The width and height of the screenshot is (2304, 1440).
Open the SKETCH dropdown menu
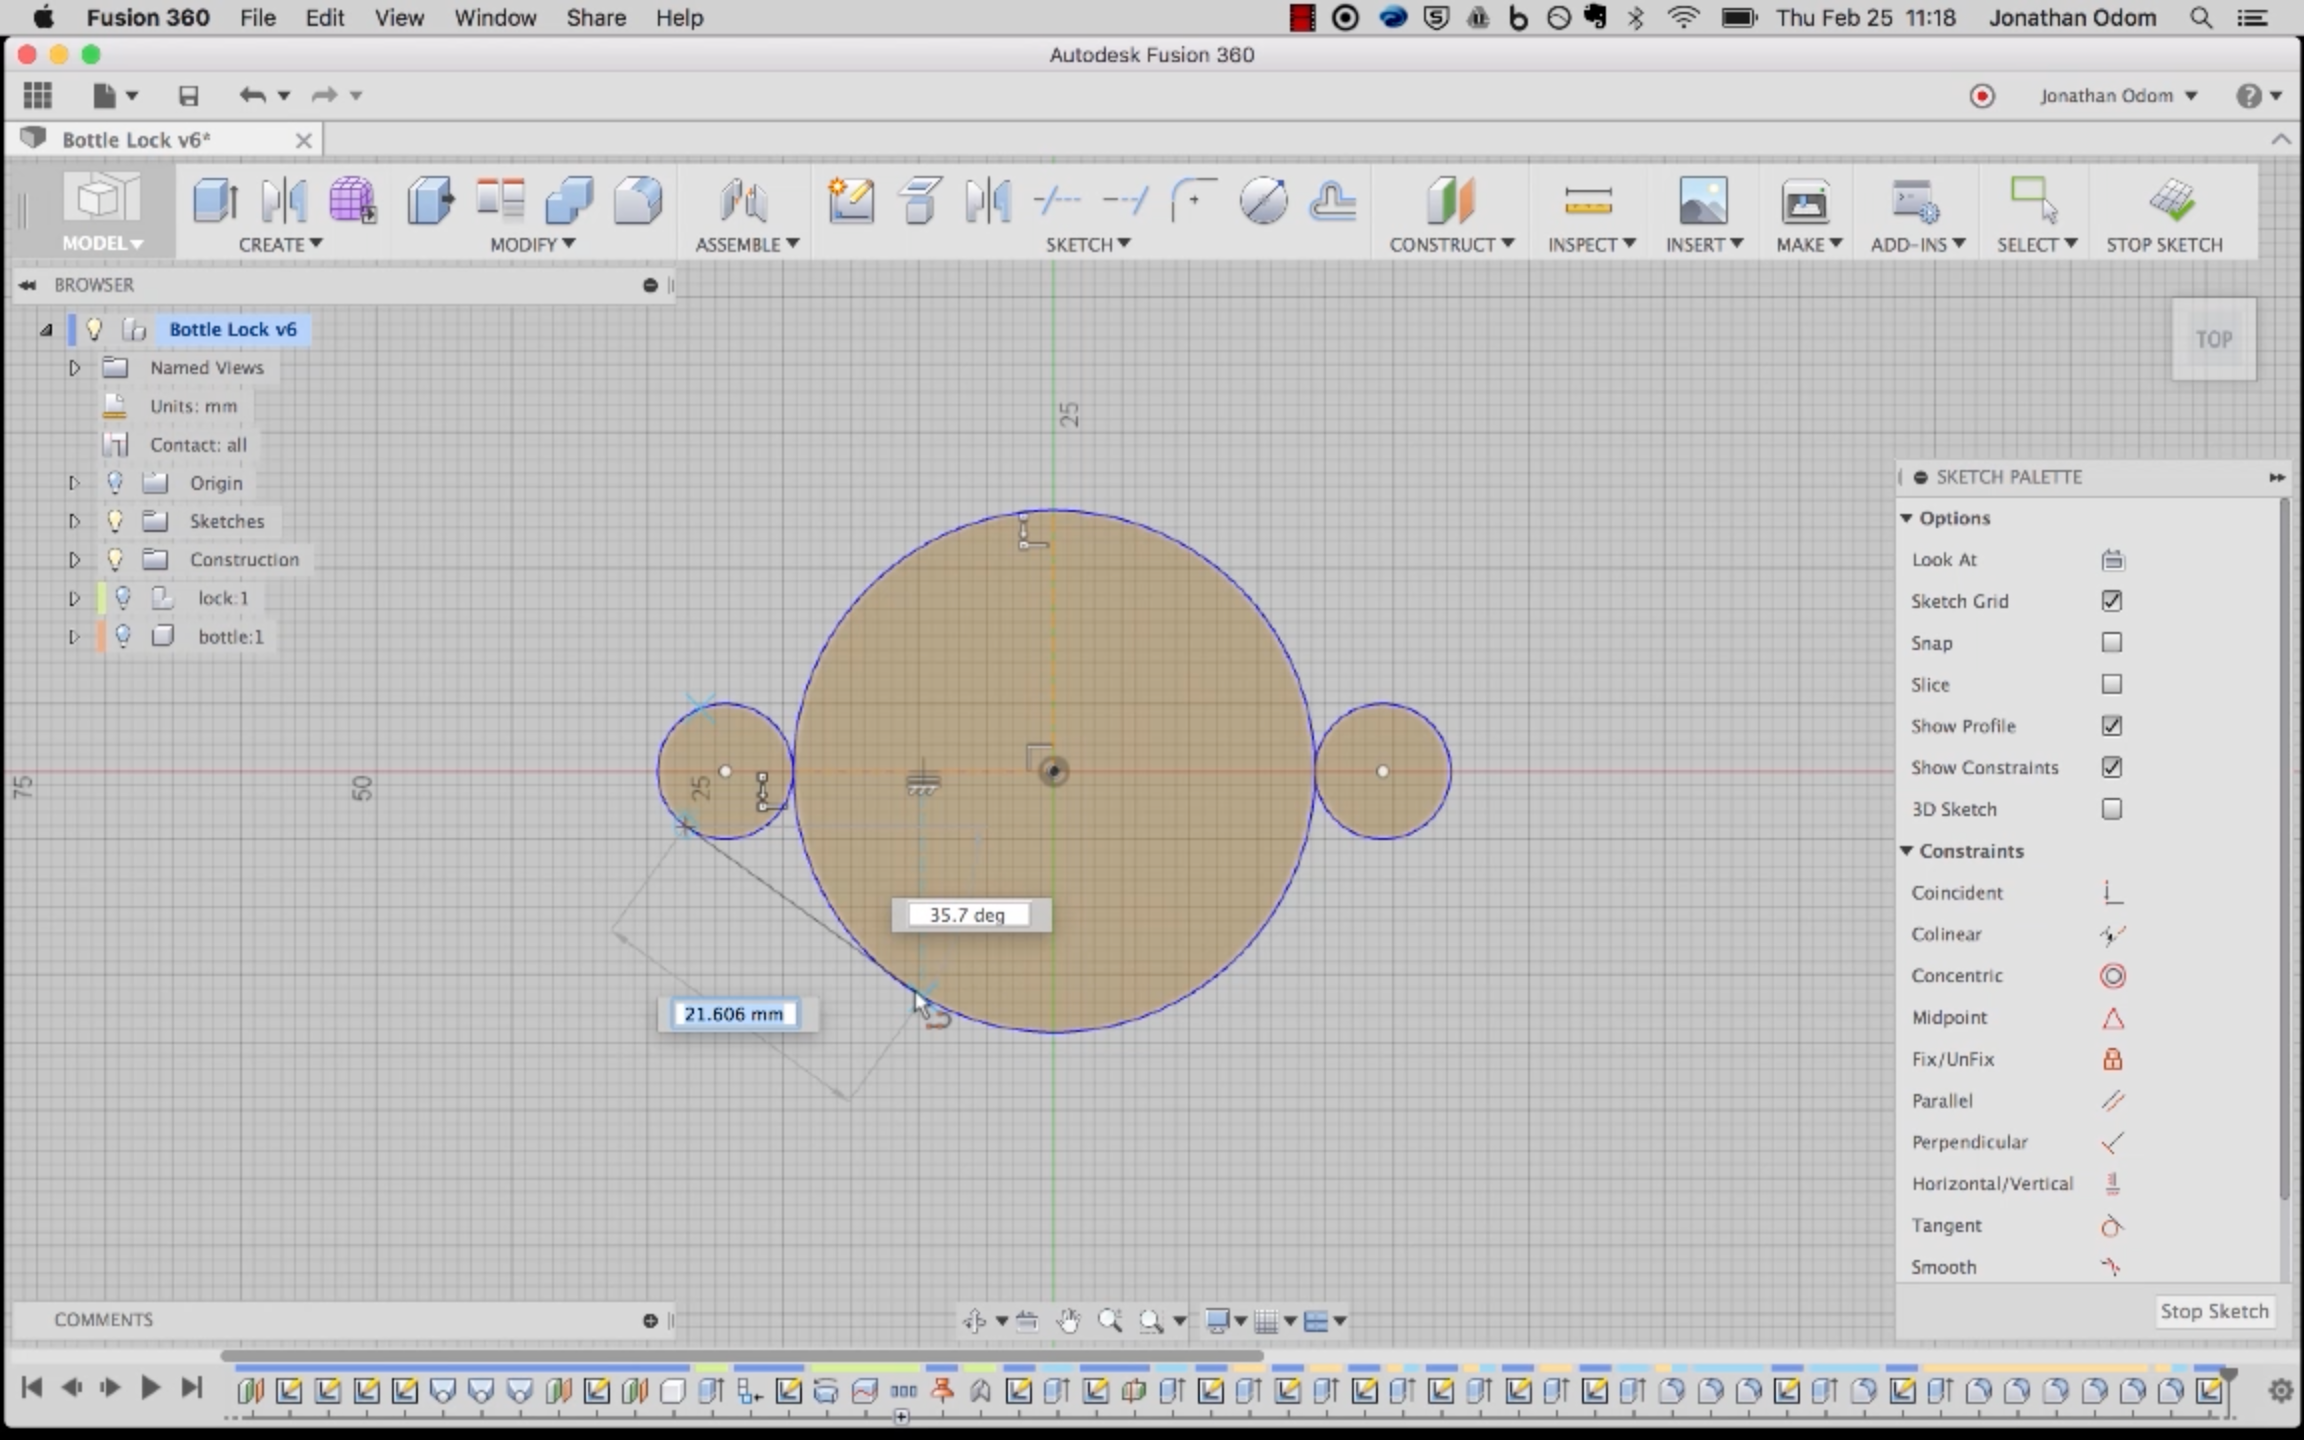(x=1087, y=244)
